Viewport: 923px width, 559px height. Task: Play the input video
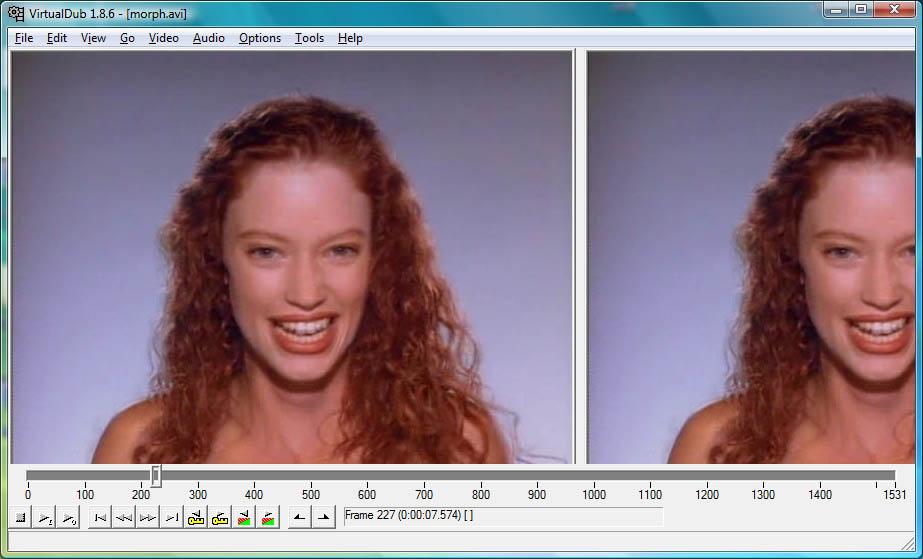click(45, 518)
